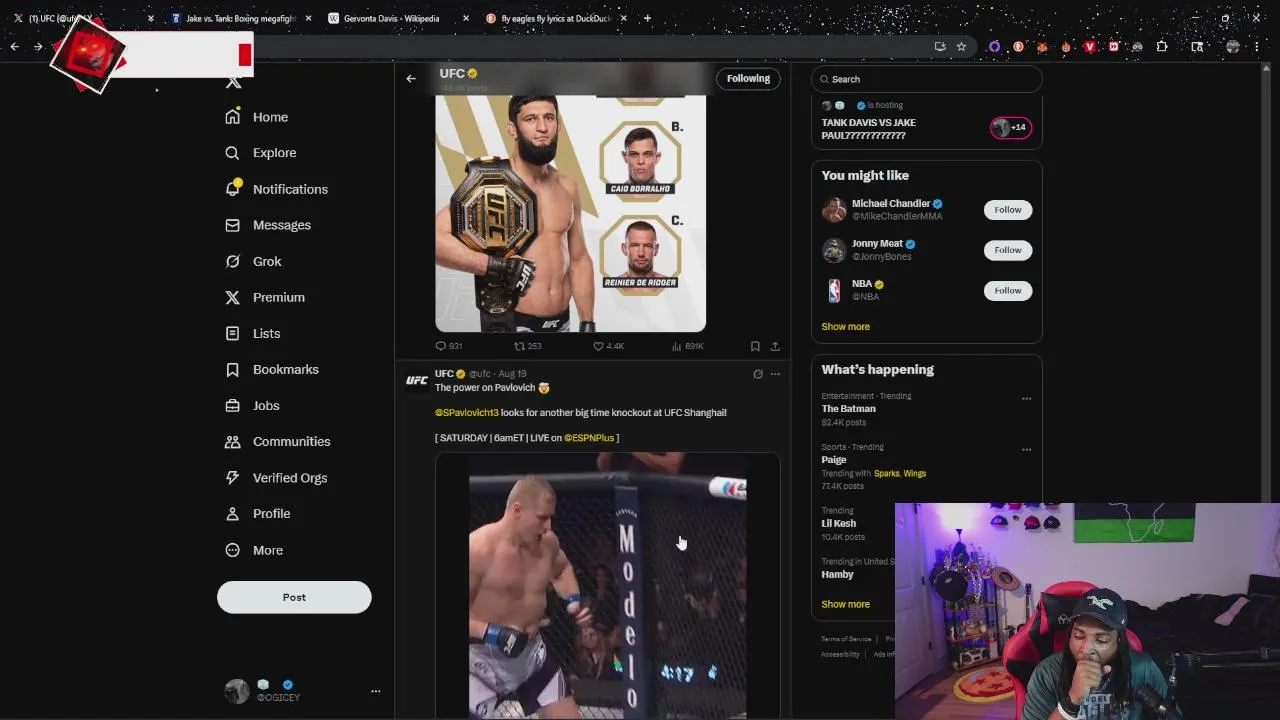
Task: Click +14 listeners avatar on space
Action: tap(1011, 127)
